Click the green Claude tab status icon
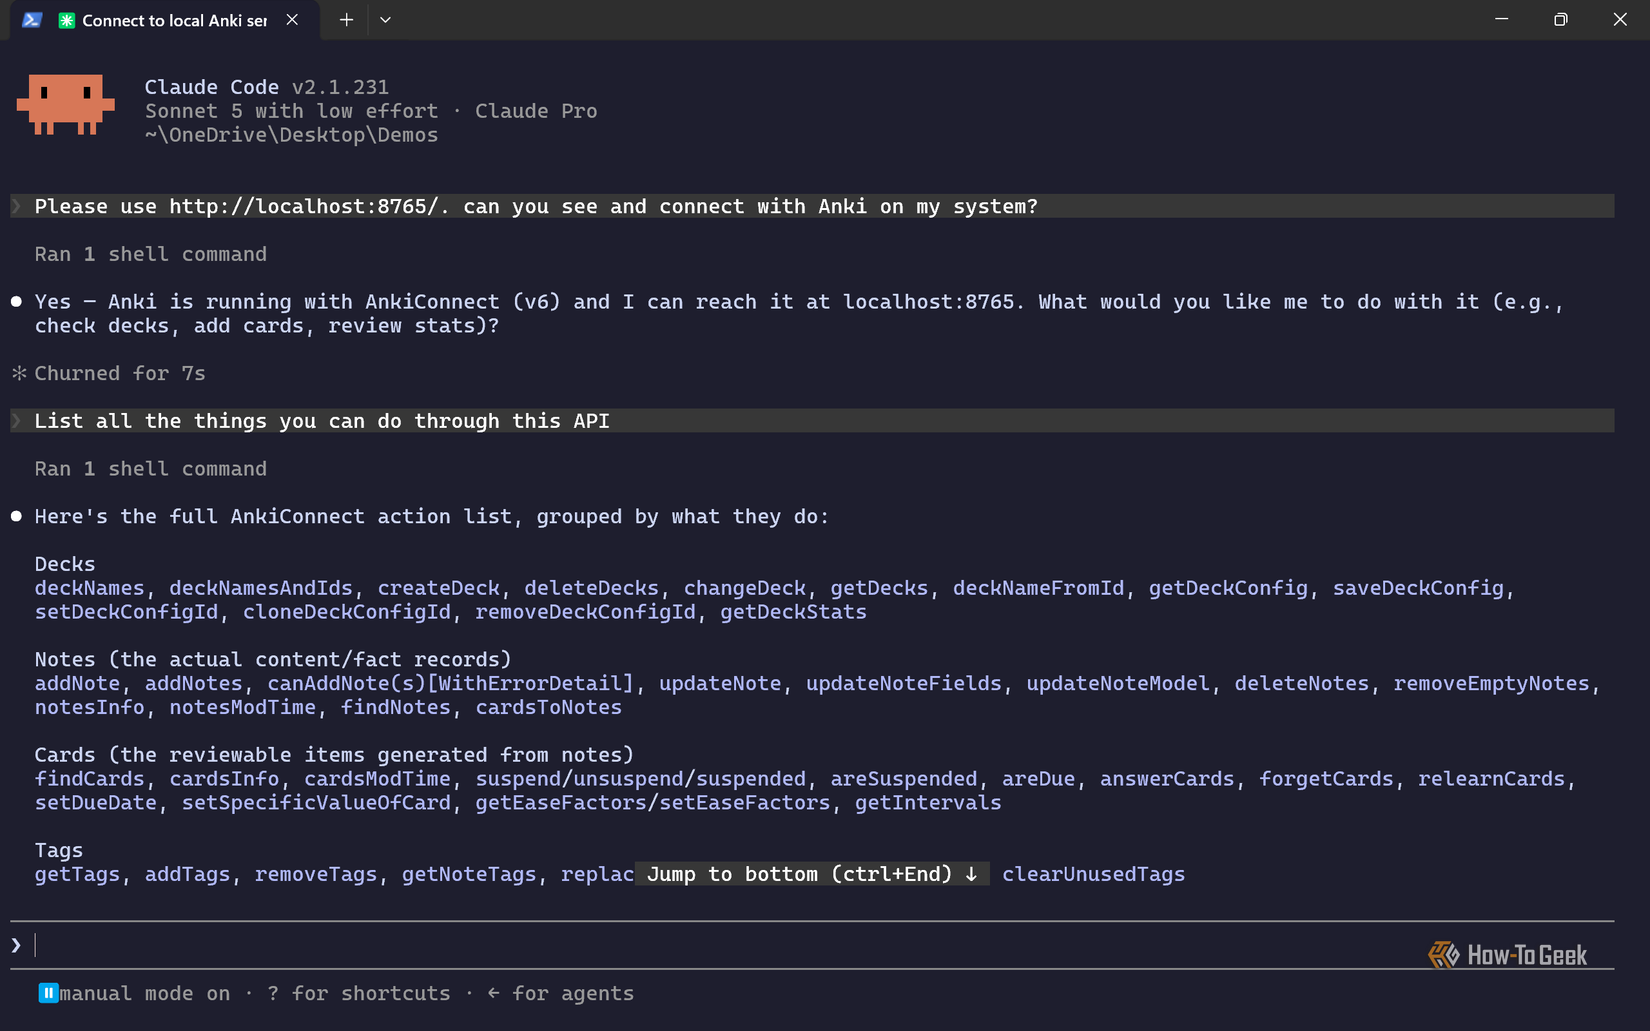1650x1031 pixels. 67,21
